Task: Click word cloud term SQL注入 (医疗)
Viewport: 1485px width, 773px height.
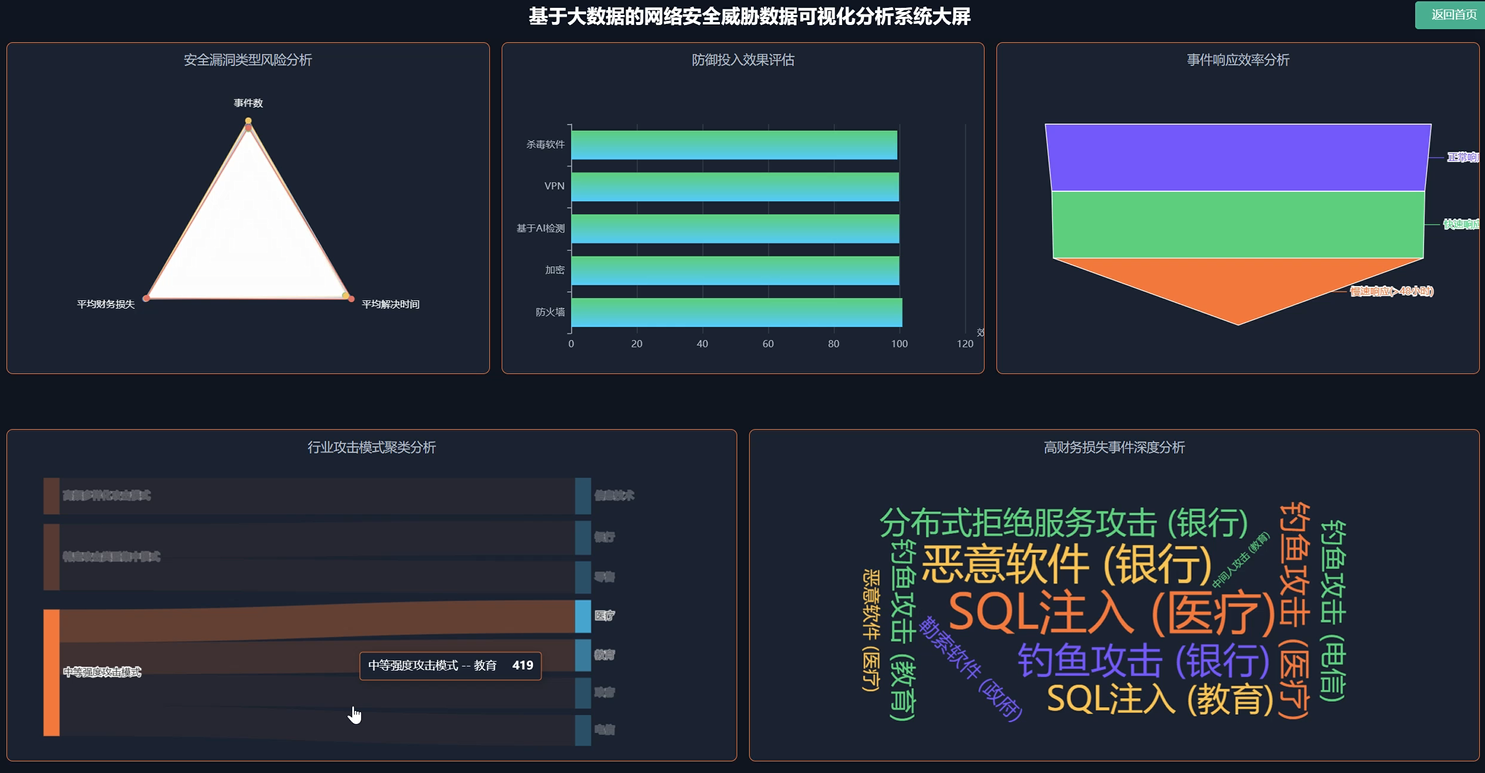Action: click(1112, 612)
